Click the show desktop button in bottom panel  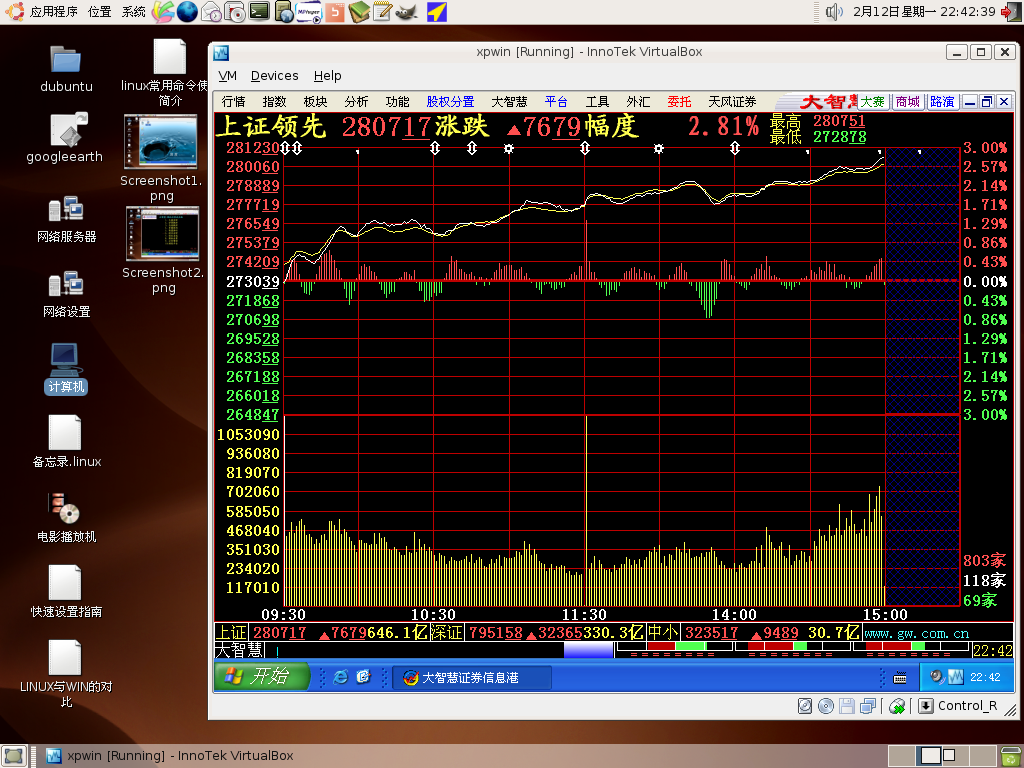click(14, 756)
